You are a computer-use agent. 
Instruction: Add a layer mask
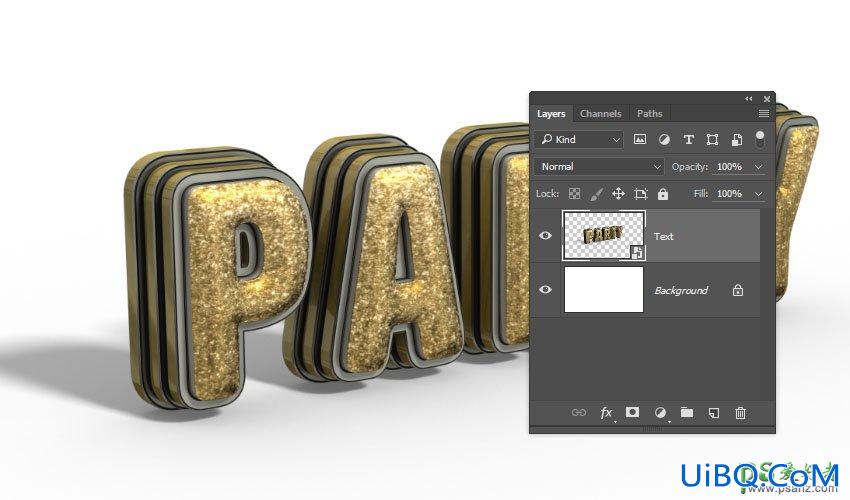point(632,412)
